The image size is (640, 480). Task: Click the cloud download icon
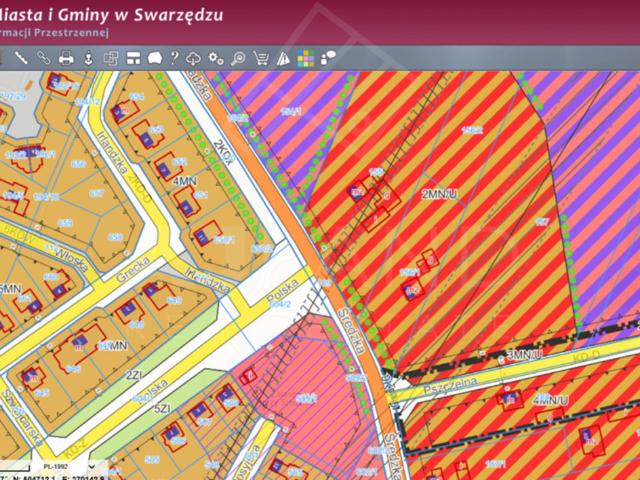(194, 57)
